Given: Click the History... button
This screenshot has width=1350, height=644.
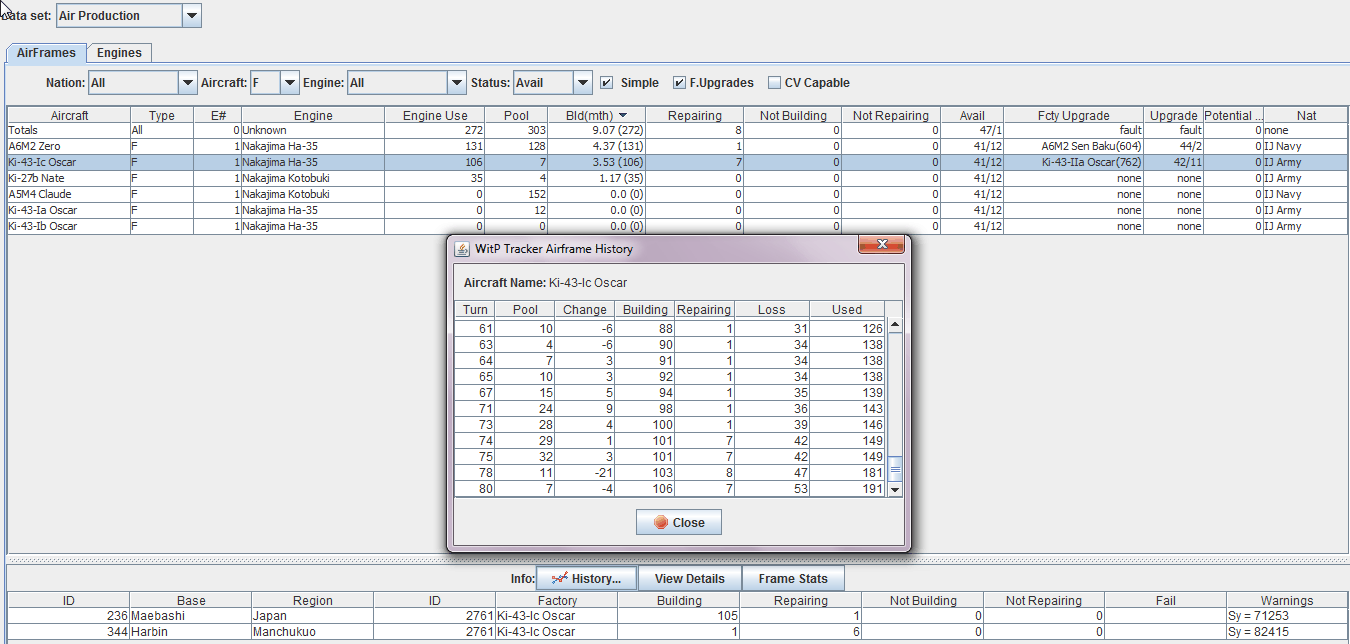Looking at the screenshot, I should [x=586, y=578].
